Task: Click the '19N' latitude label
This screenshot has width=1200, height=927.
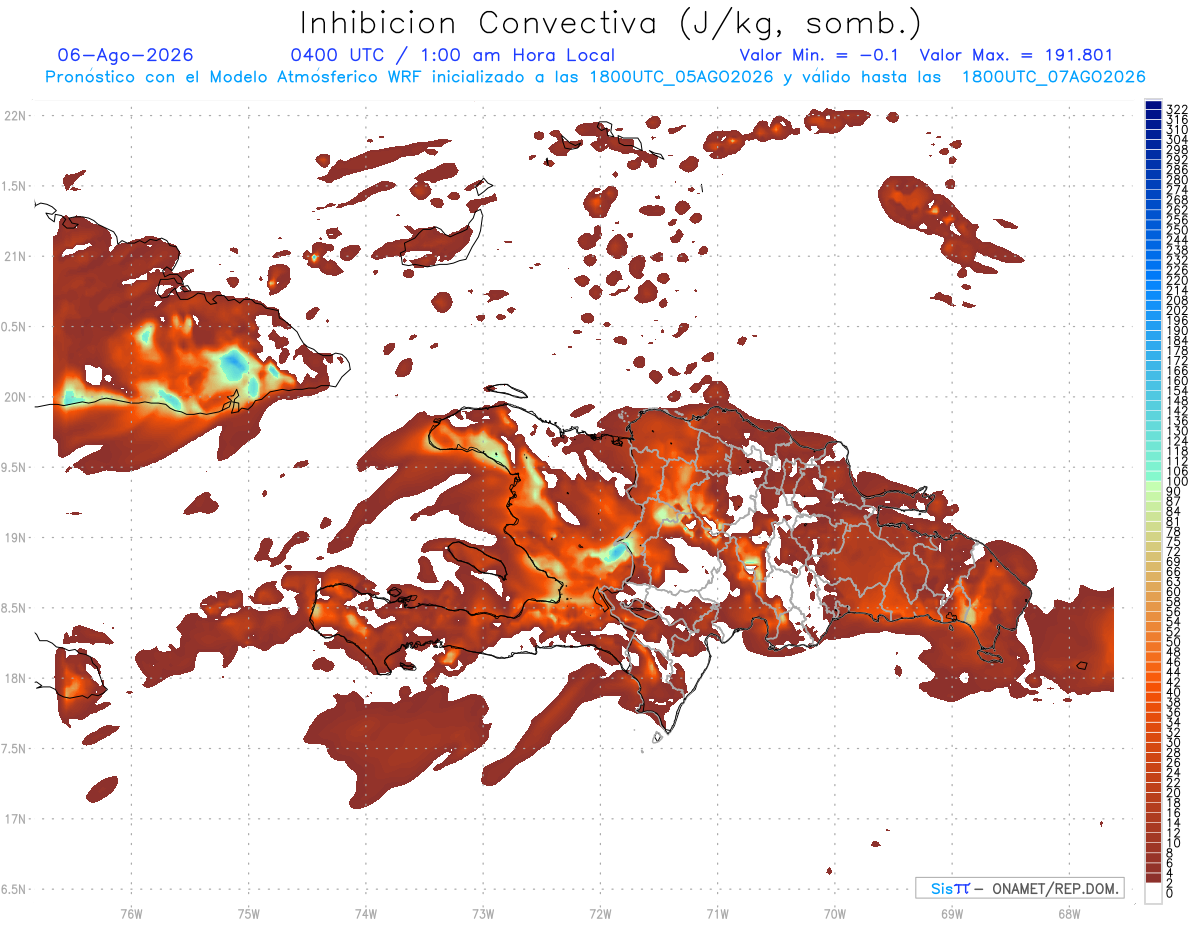Action: click(16, 537)
